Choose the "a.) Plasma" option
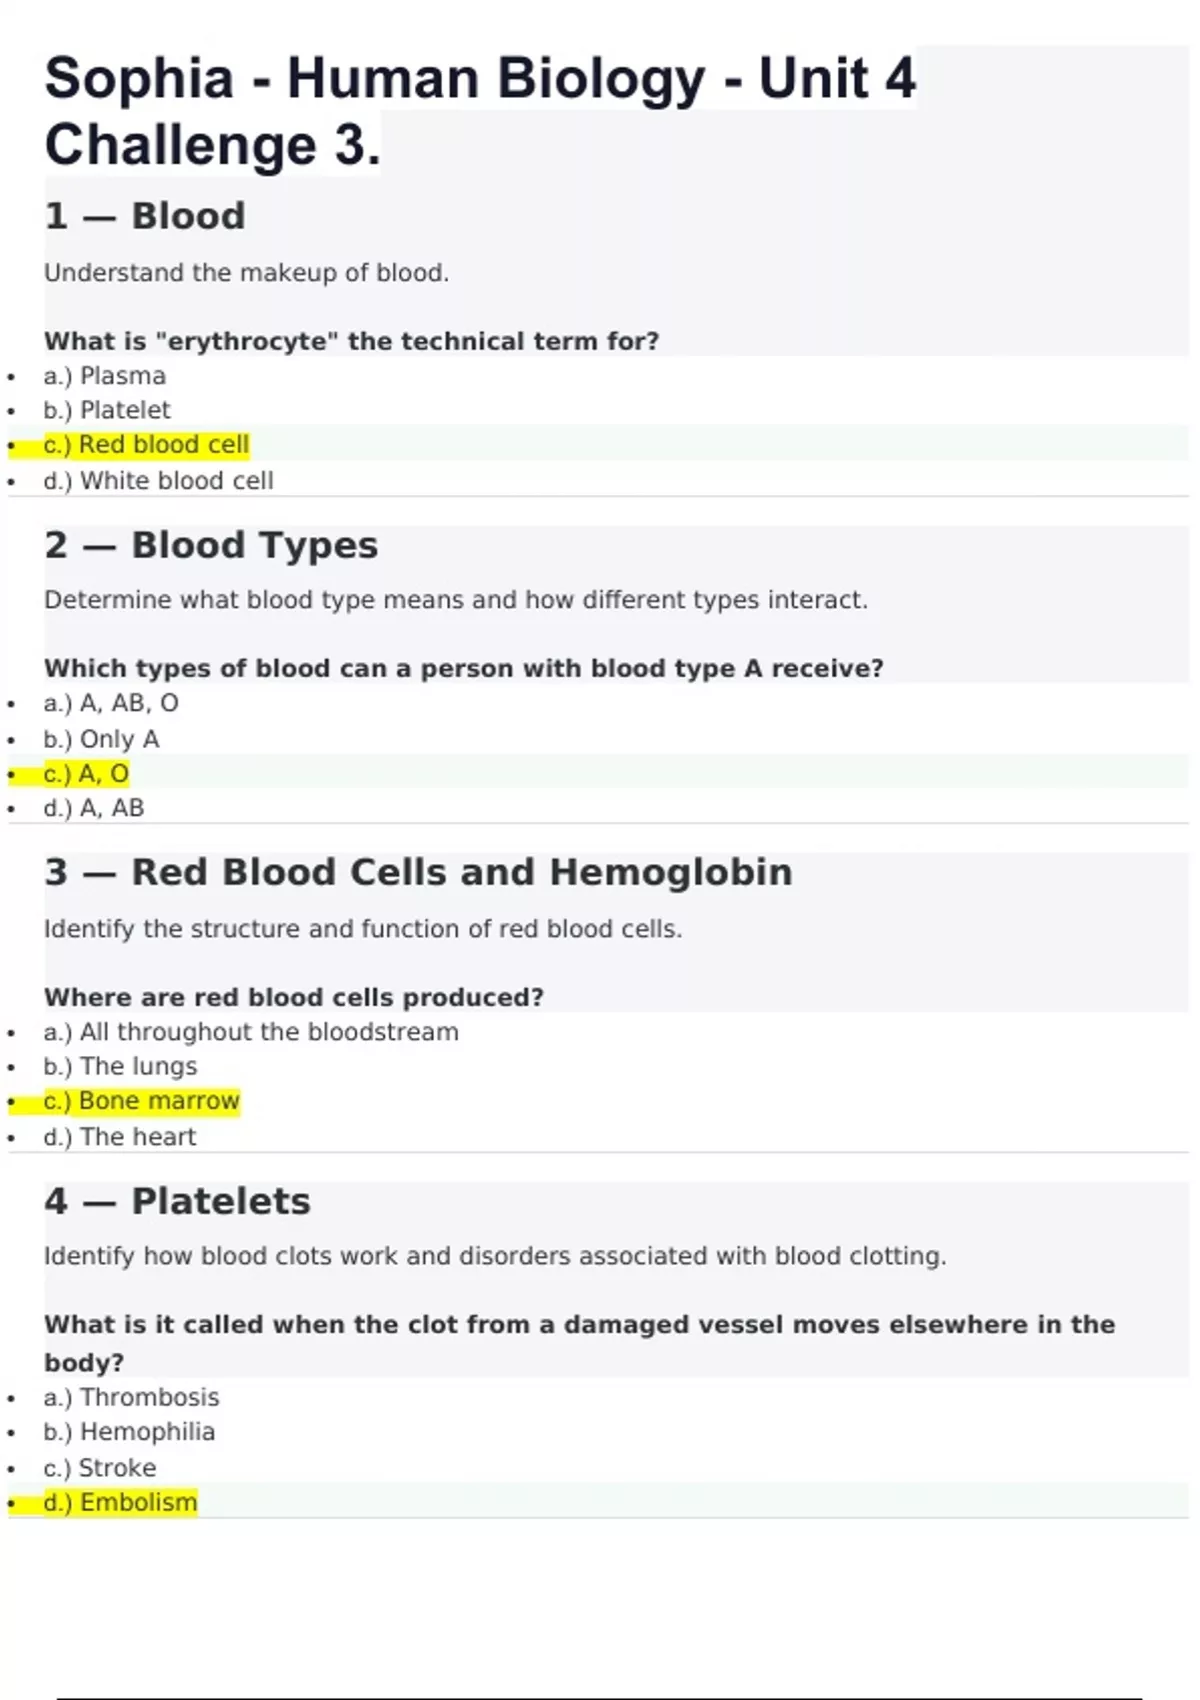The width and height of the screenshot is (1200, 1700). coord(105,376)
